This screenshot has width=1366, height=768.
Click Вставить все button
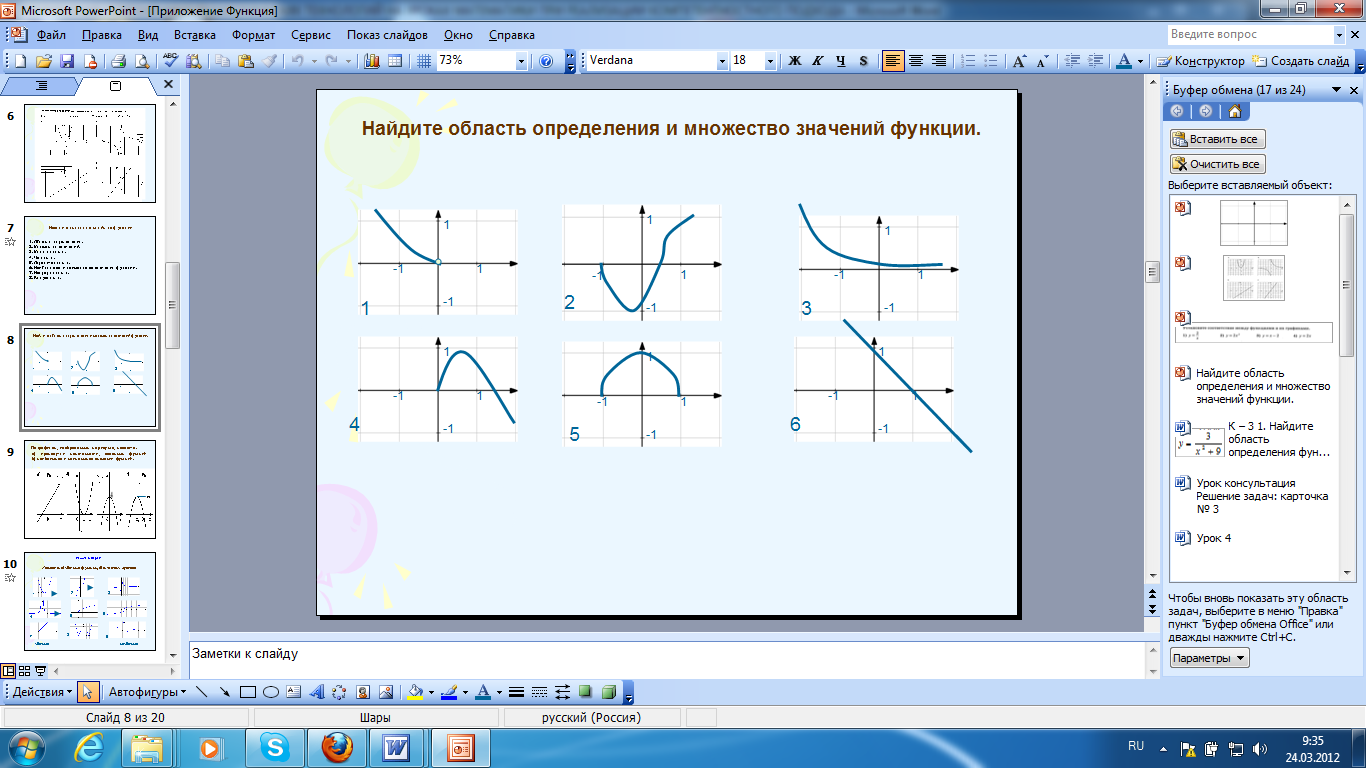pos(1217,139)
